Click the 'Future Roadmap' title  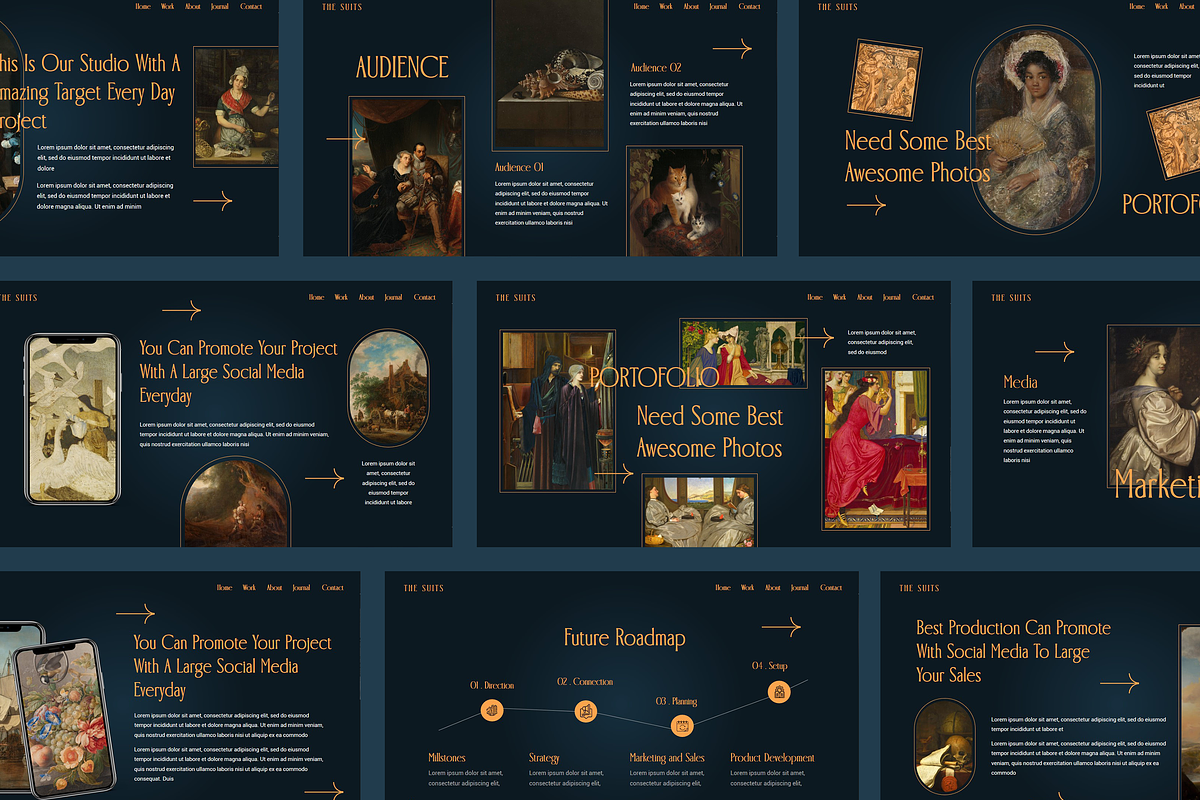(x=625, y=638)
